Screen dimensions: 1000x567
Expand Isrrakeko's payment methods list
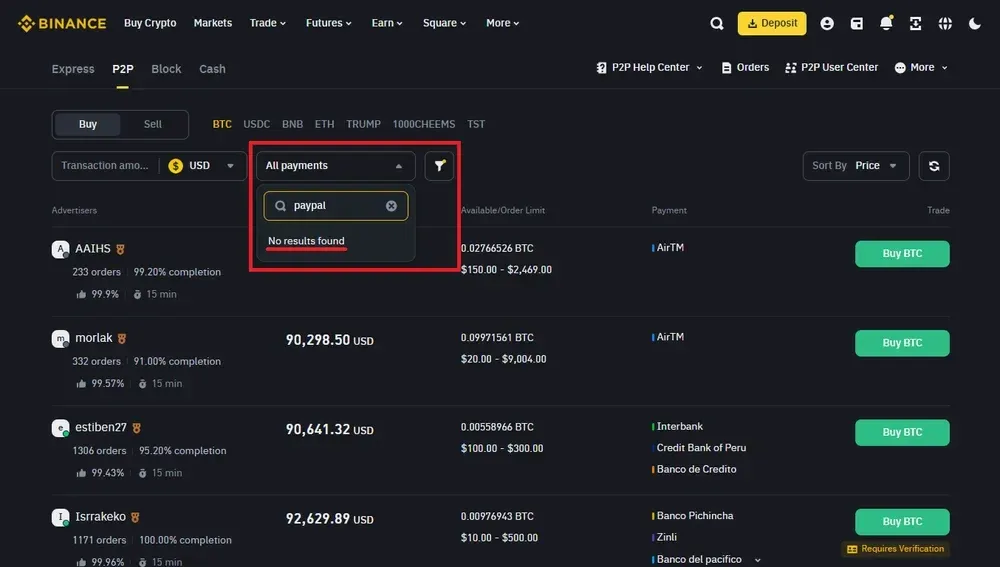tap(758, 560)
